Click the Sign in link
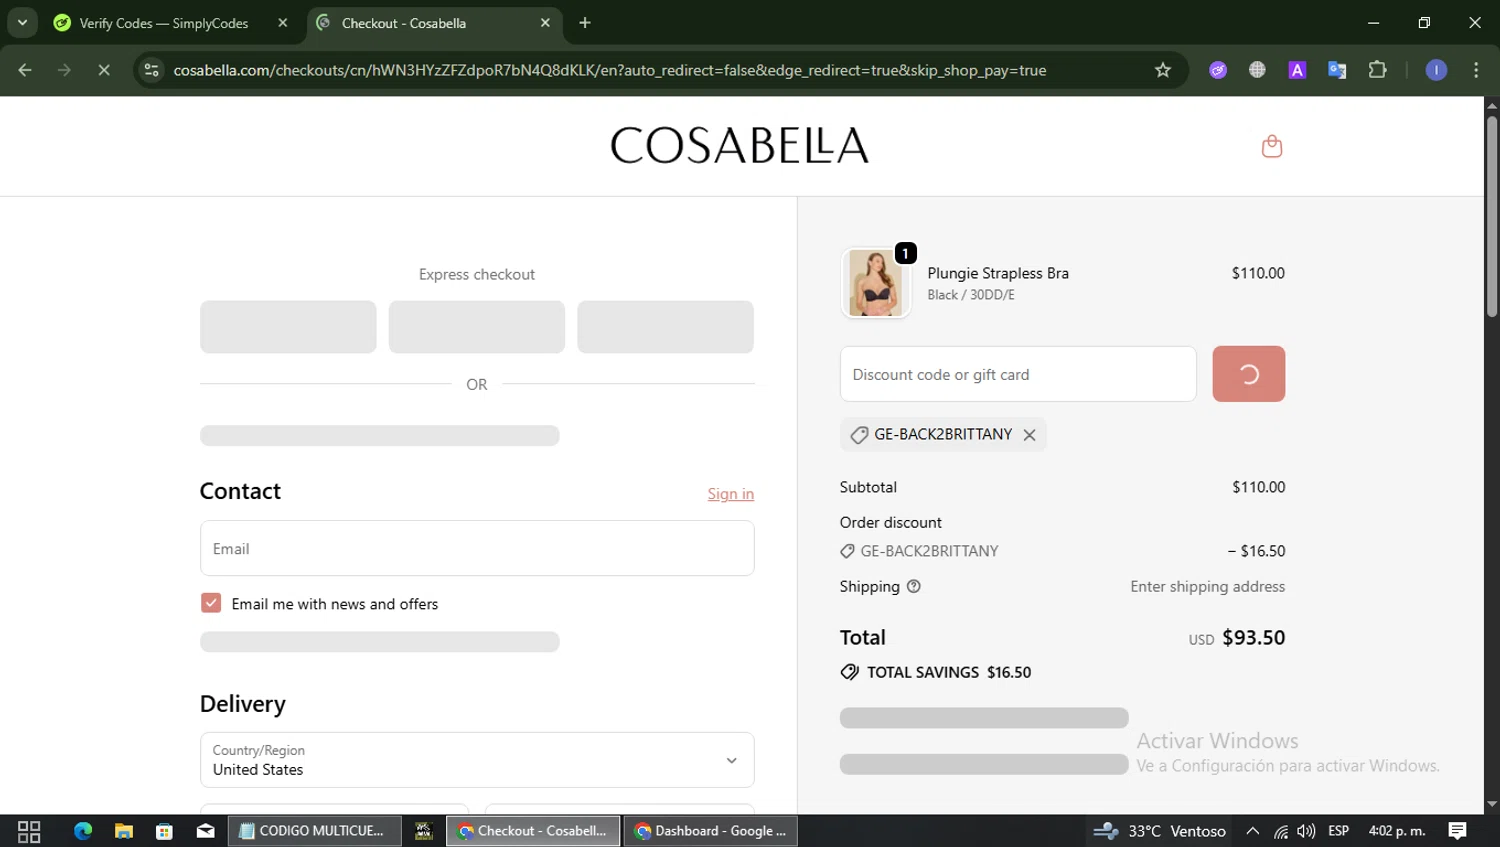The height and width of the screenshot is (847, 1500). point(731,494)
